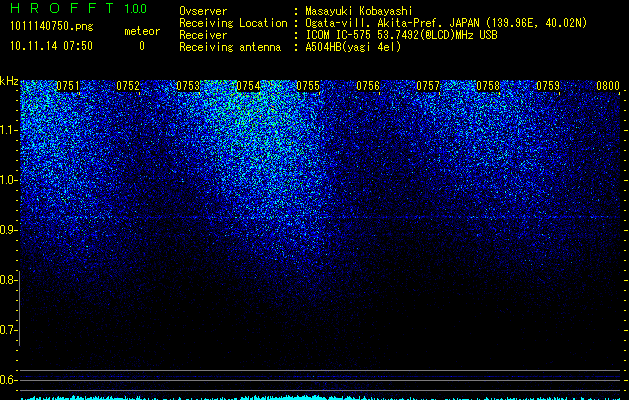Click the meteor label
Viewport: 629px width, 400px height.
(142, 31)
